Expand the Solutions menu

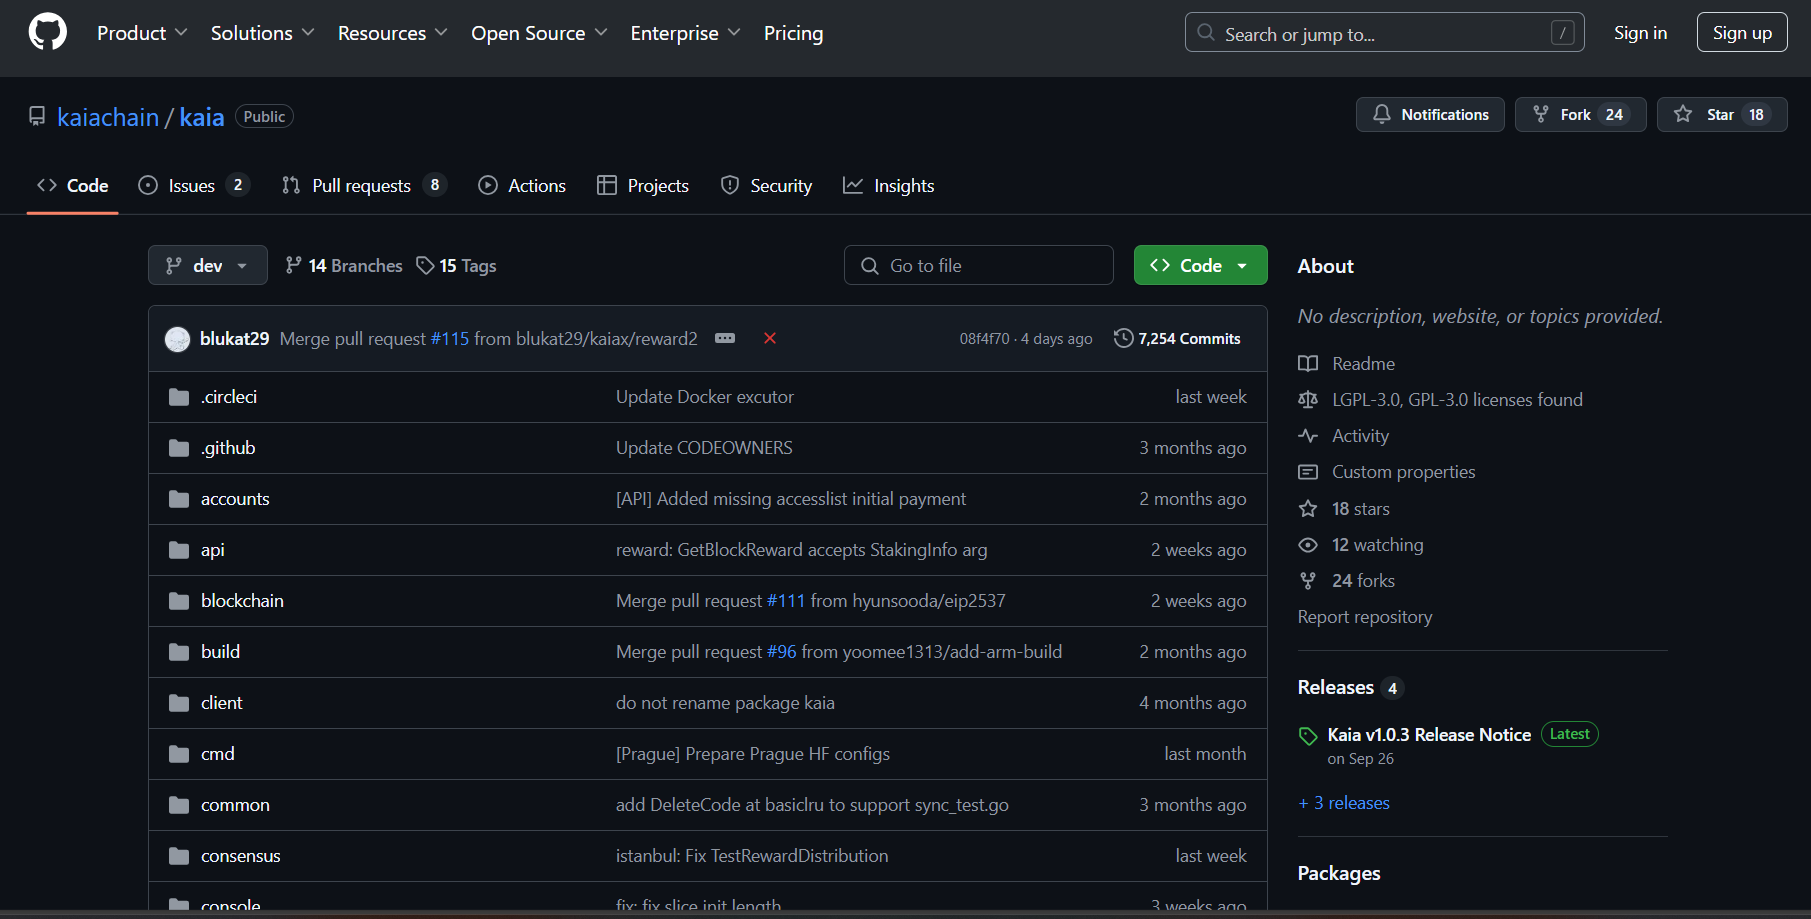[x=263, y=33]
